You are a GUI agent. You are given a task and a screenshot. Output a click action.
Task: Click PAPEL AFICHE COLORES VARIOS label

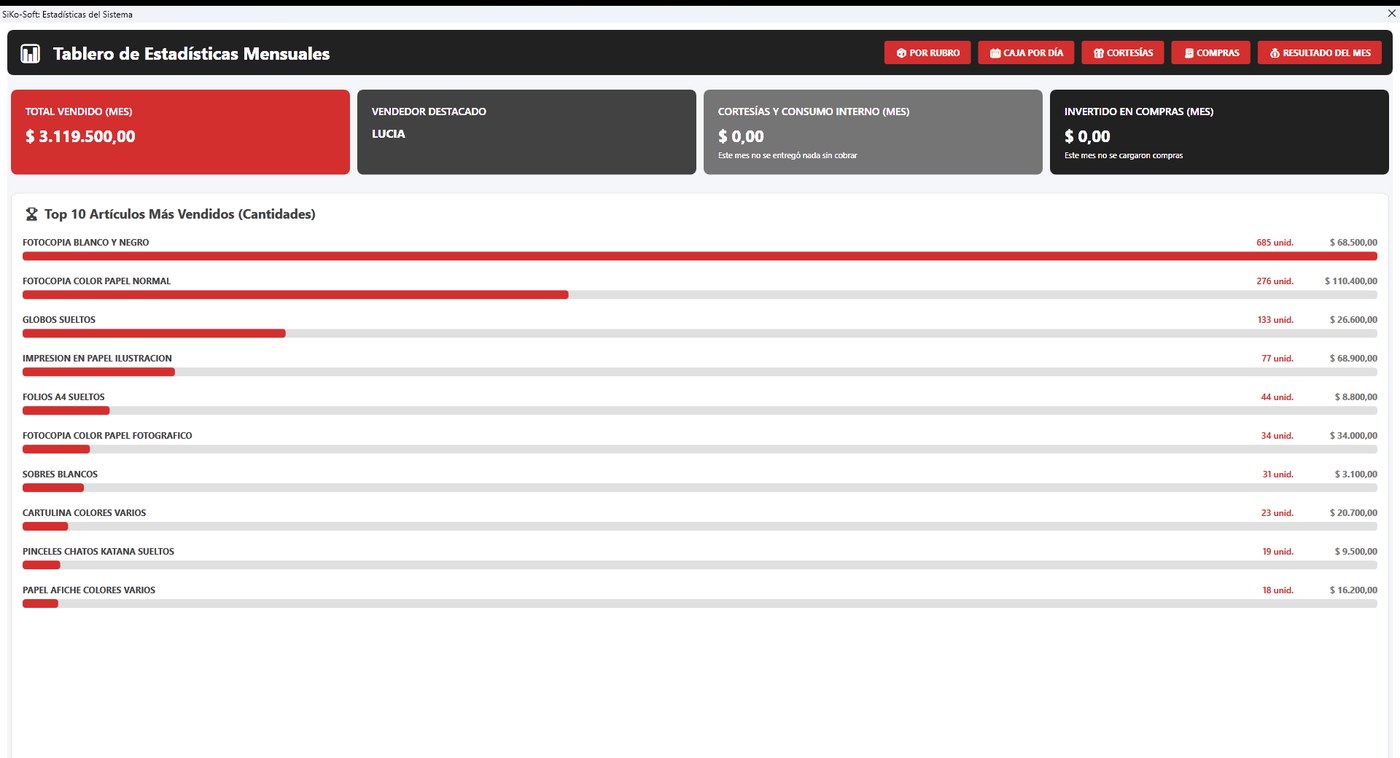click(x=89, y=590)
